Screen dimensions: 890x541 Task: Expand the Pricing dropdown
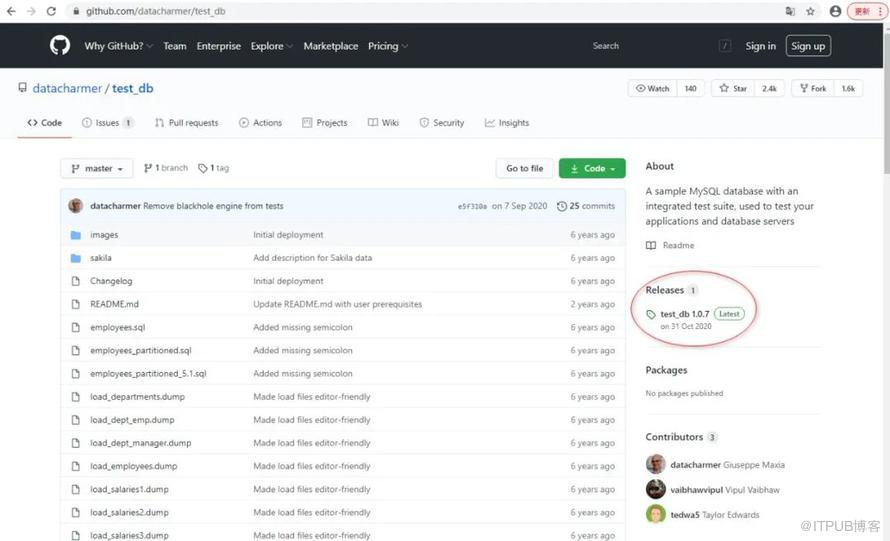pos(388,46)
